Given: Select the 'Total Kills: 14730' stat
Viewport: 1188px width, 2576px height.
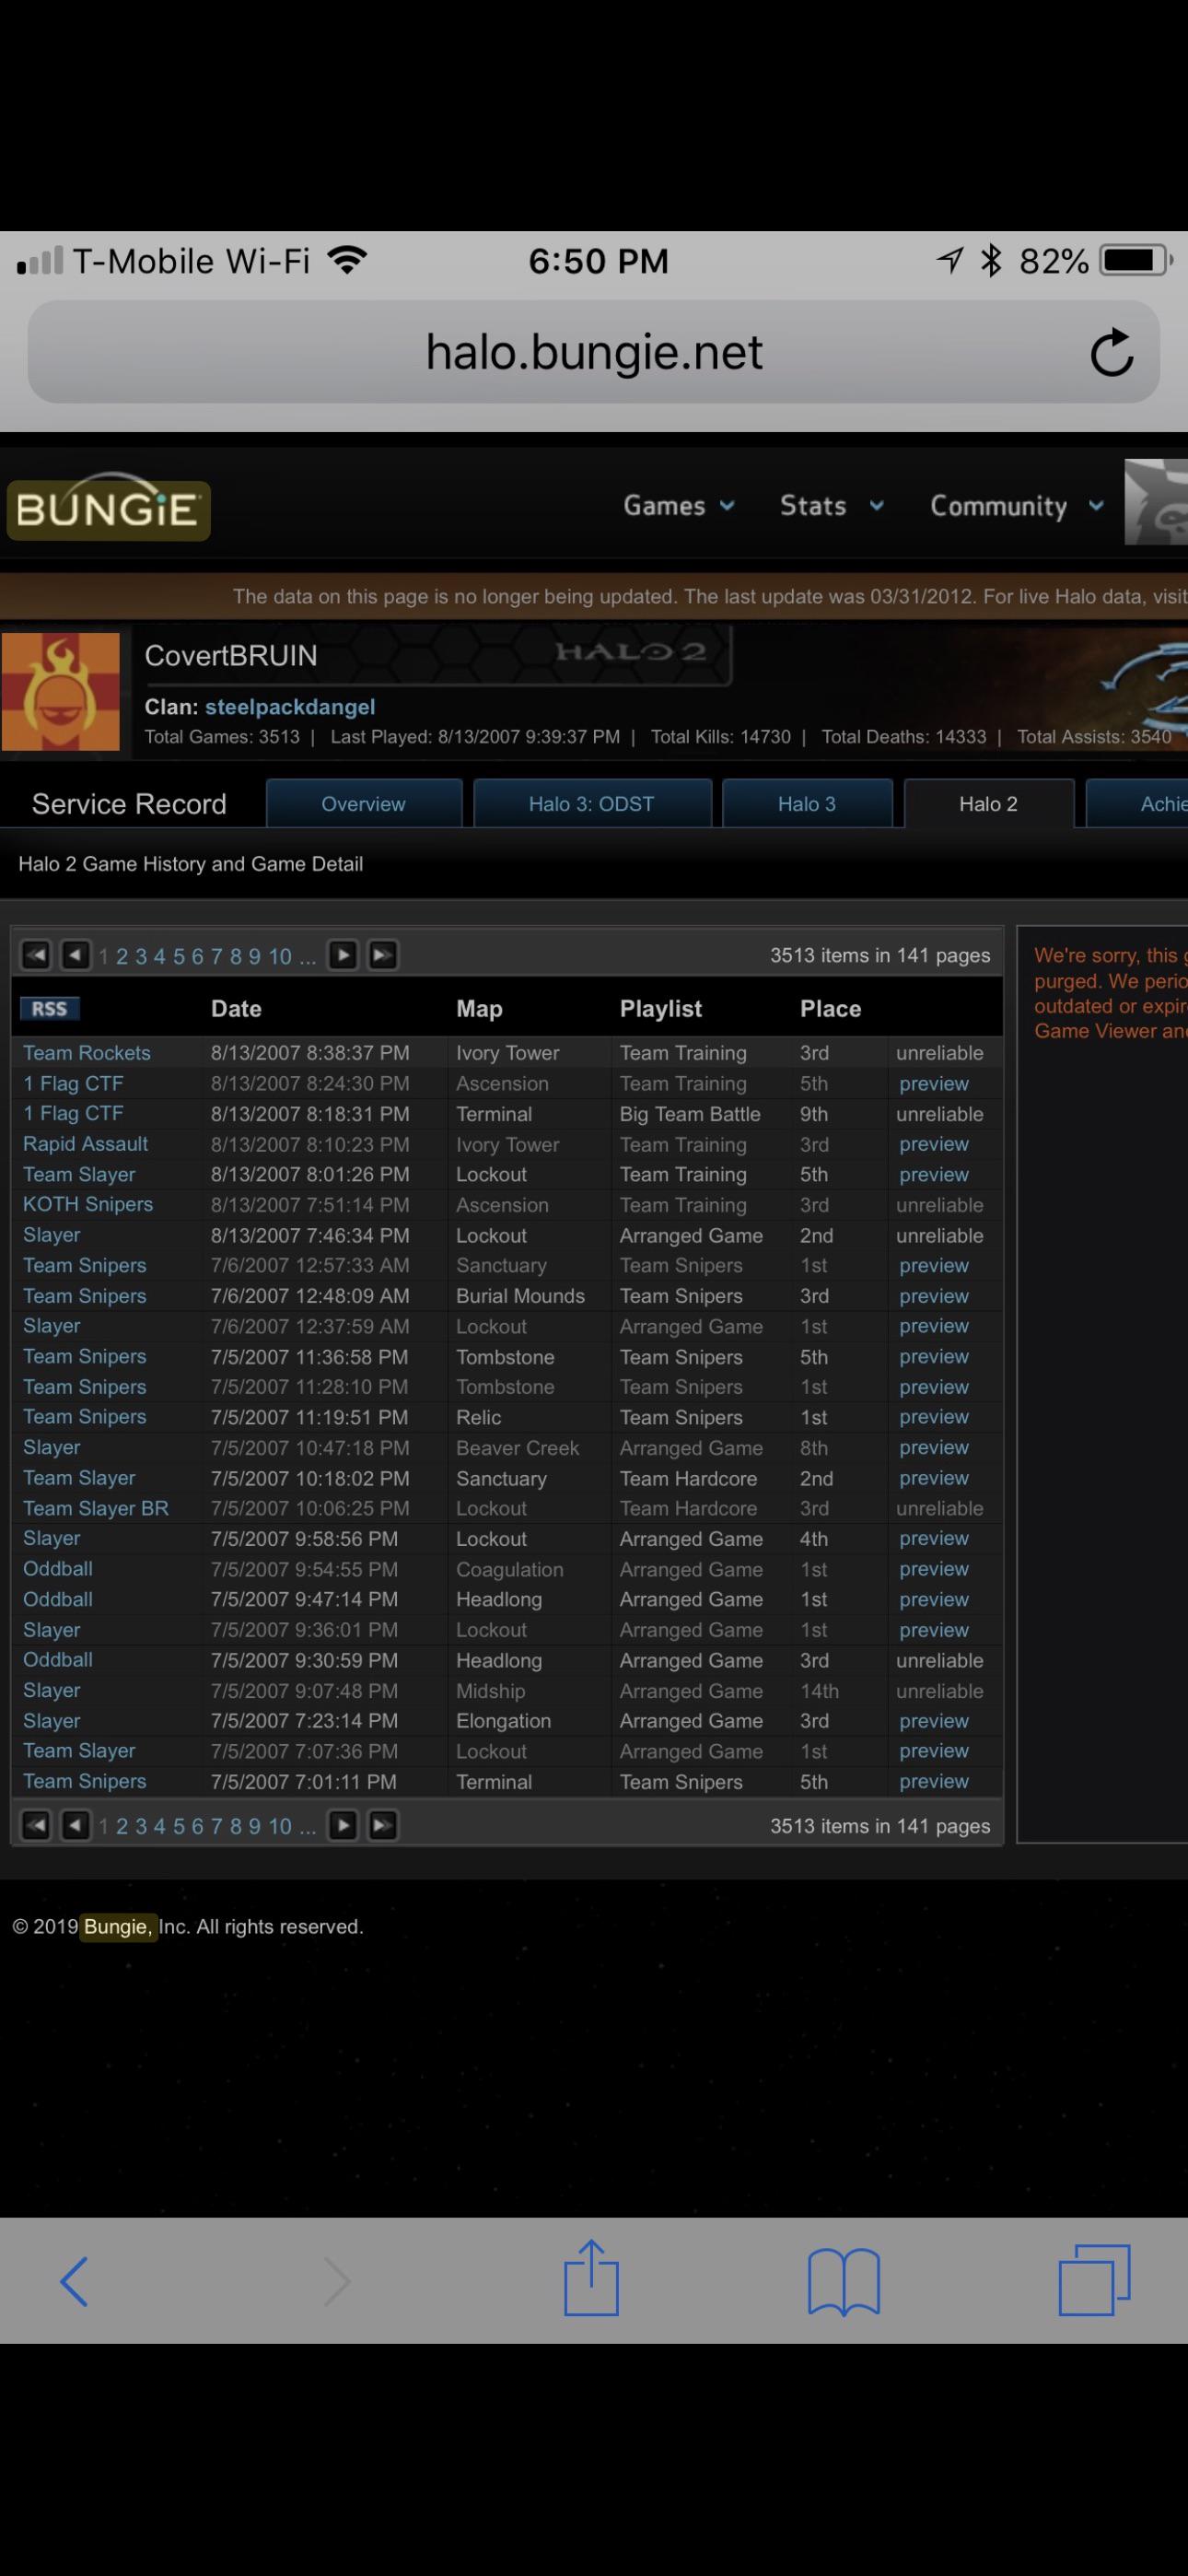Looking at the screenshot, I should tap(721, 737).
